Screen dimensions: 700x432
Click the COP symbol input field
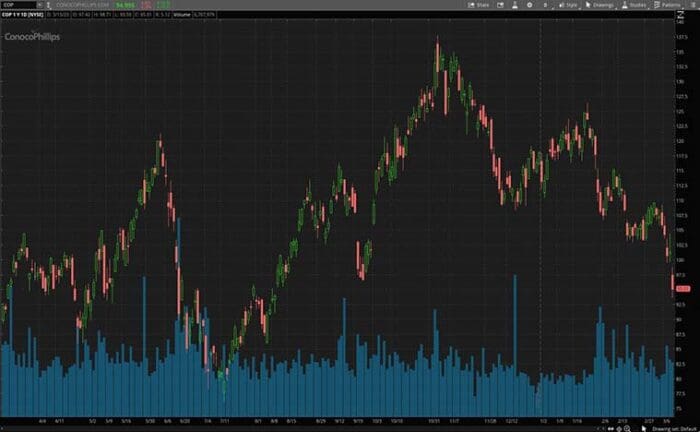18,5
